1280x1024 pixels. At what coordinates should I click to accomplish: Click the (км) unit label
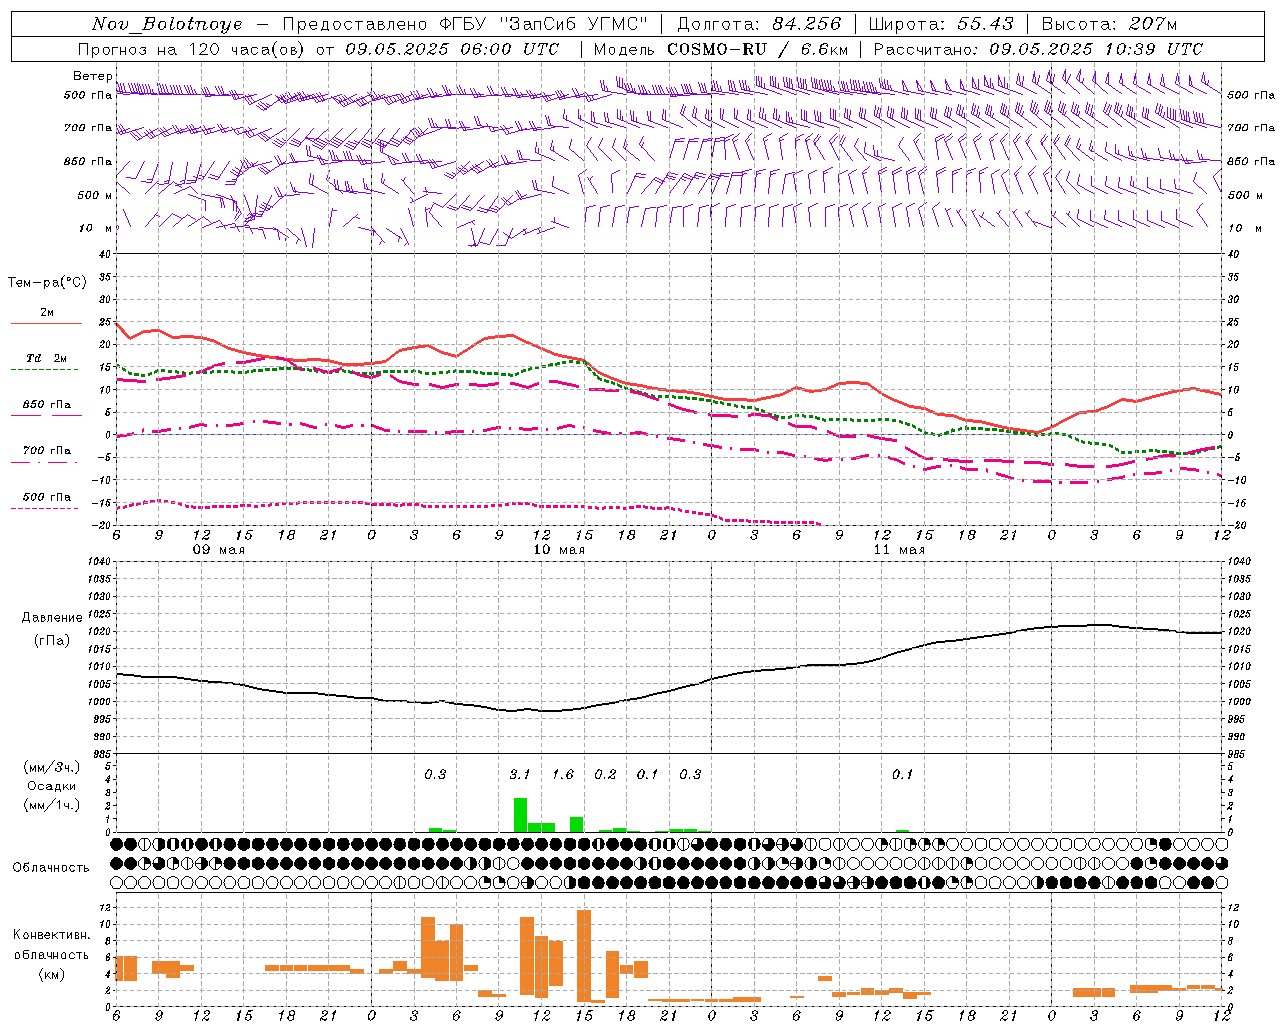pyautogui.click(x=53, y=974)
